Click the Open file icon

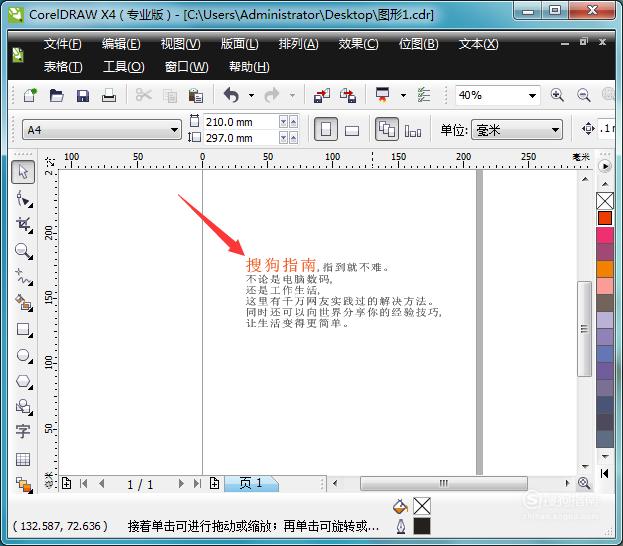[56, 95]
